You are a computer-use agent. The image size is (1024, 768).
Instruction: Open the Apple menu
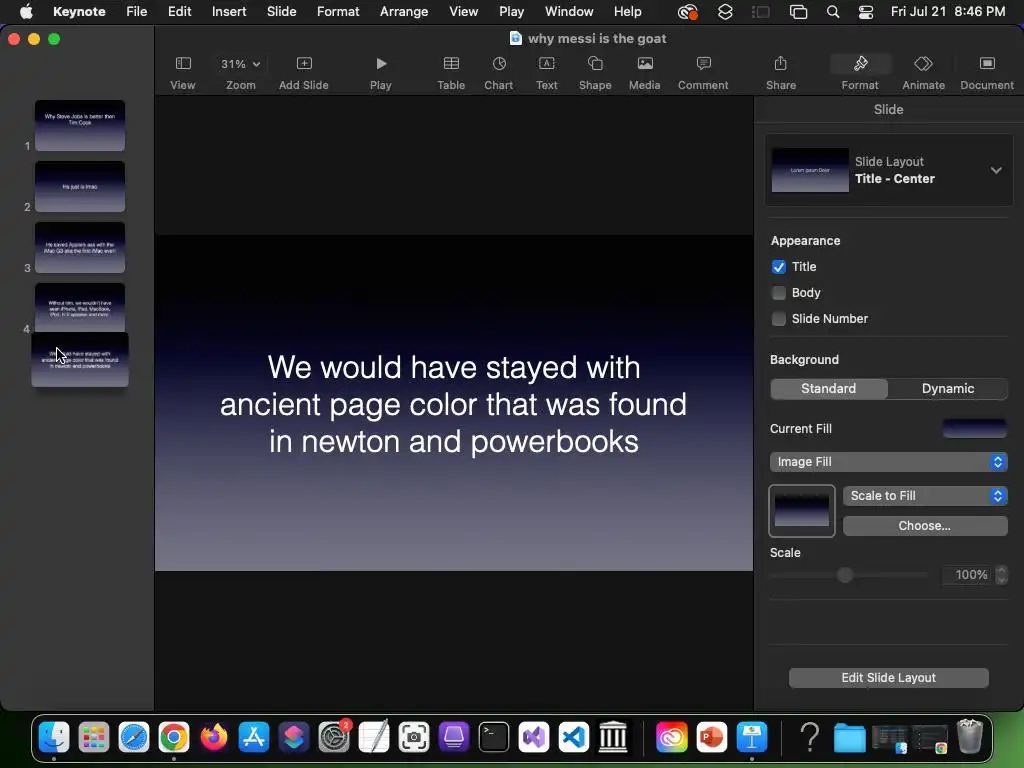26,12
